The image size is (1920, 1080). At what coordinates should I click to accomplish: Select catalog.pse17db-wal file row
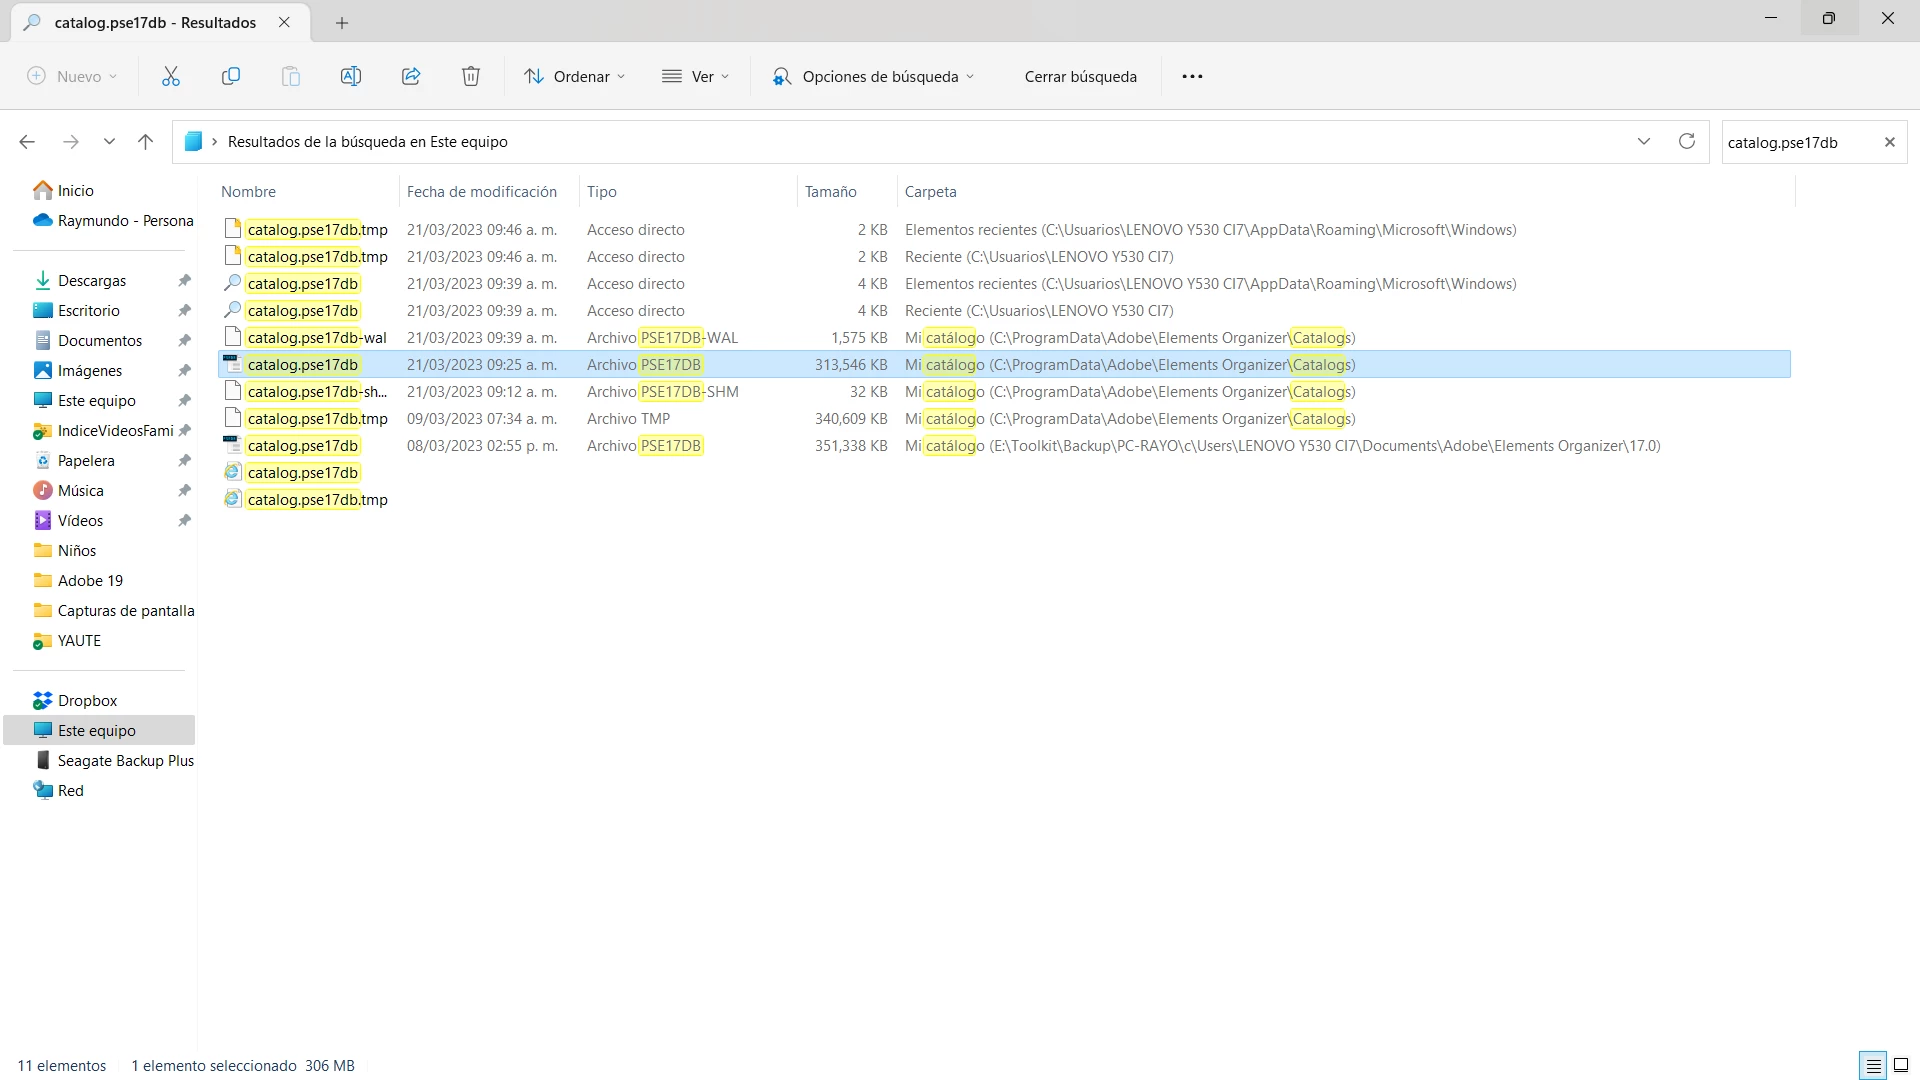(x=316, y=338)
